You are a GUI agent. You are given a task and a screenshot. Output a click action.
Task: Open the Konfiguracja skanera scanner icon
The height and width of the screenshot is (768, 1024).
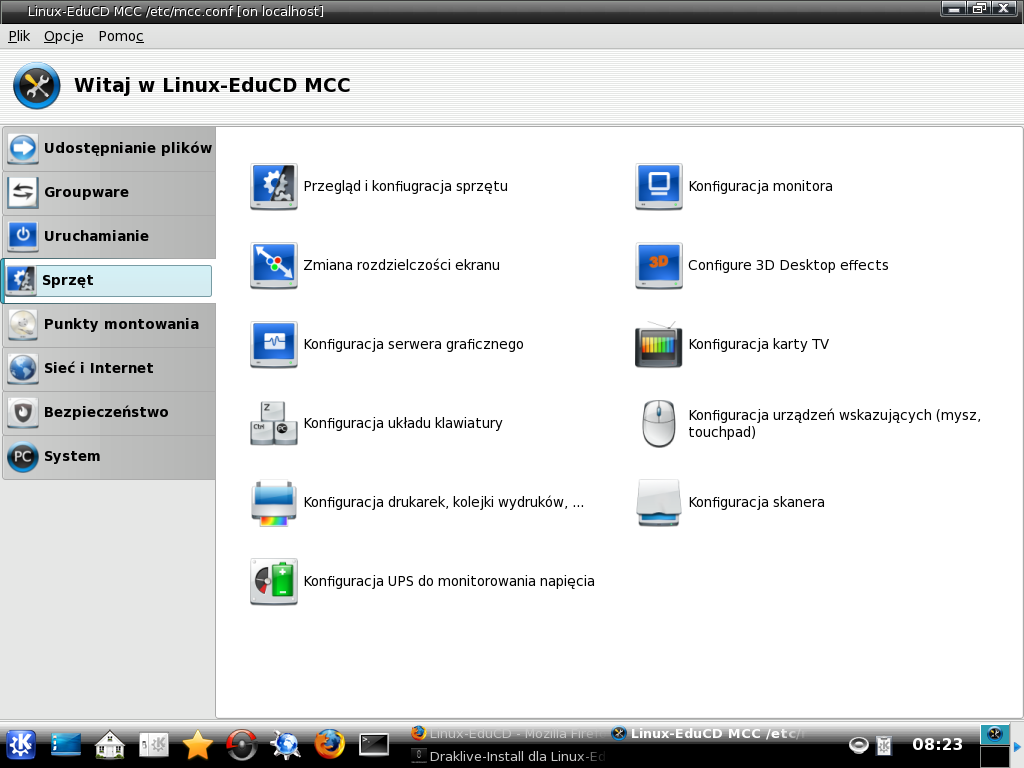click(x=658, y=502)
